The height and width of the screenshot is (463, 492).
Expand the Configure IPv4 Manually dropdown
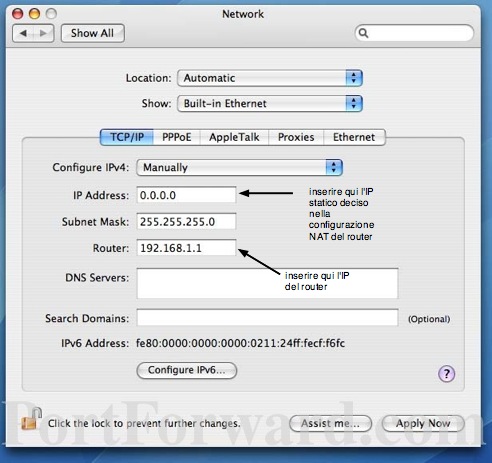click(239, 167)
